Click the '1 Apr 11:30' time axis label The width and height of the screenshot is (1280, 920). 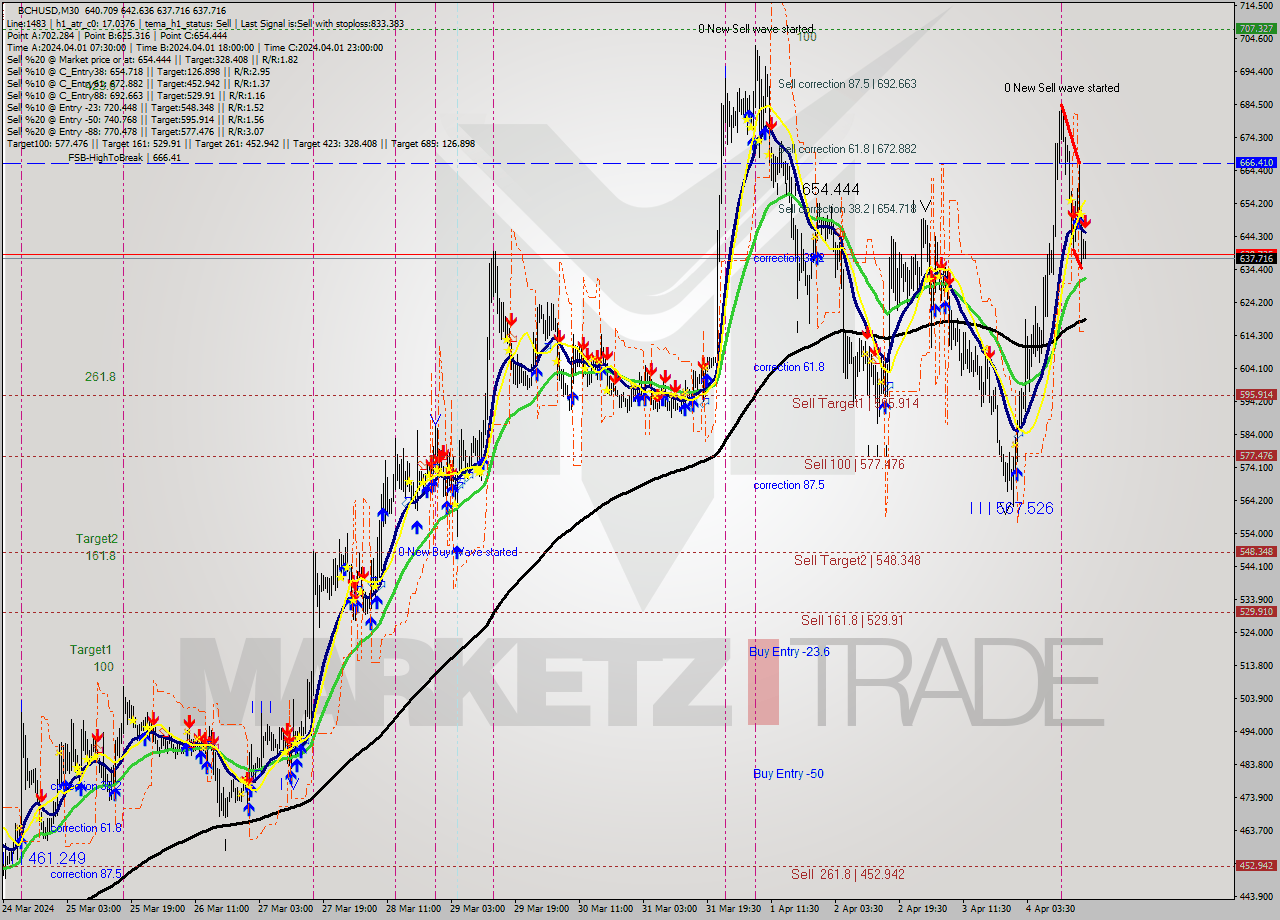(x=796, y=910)
